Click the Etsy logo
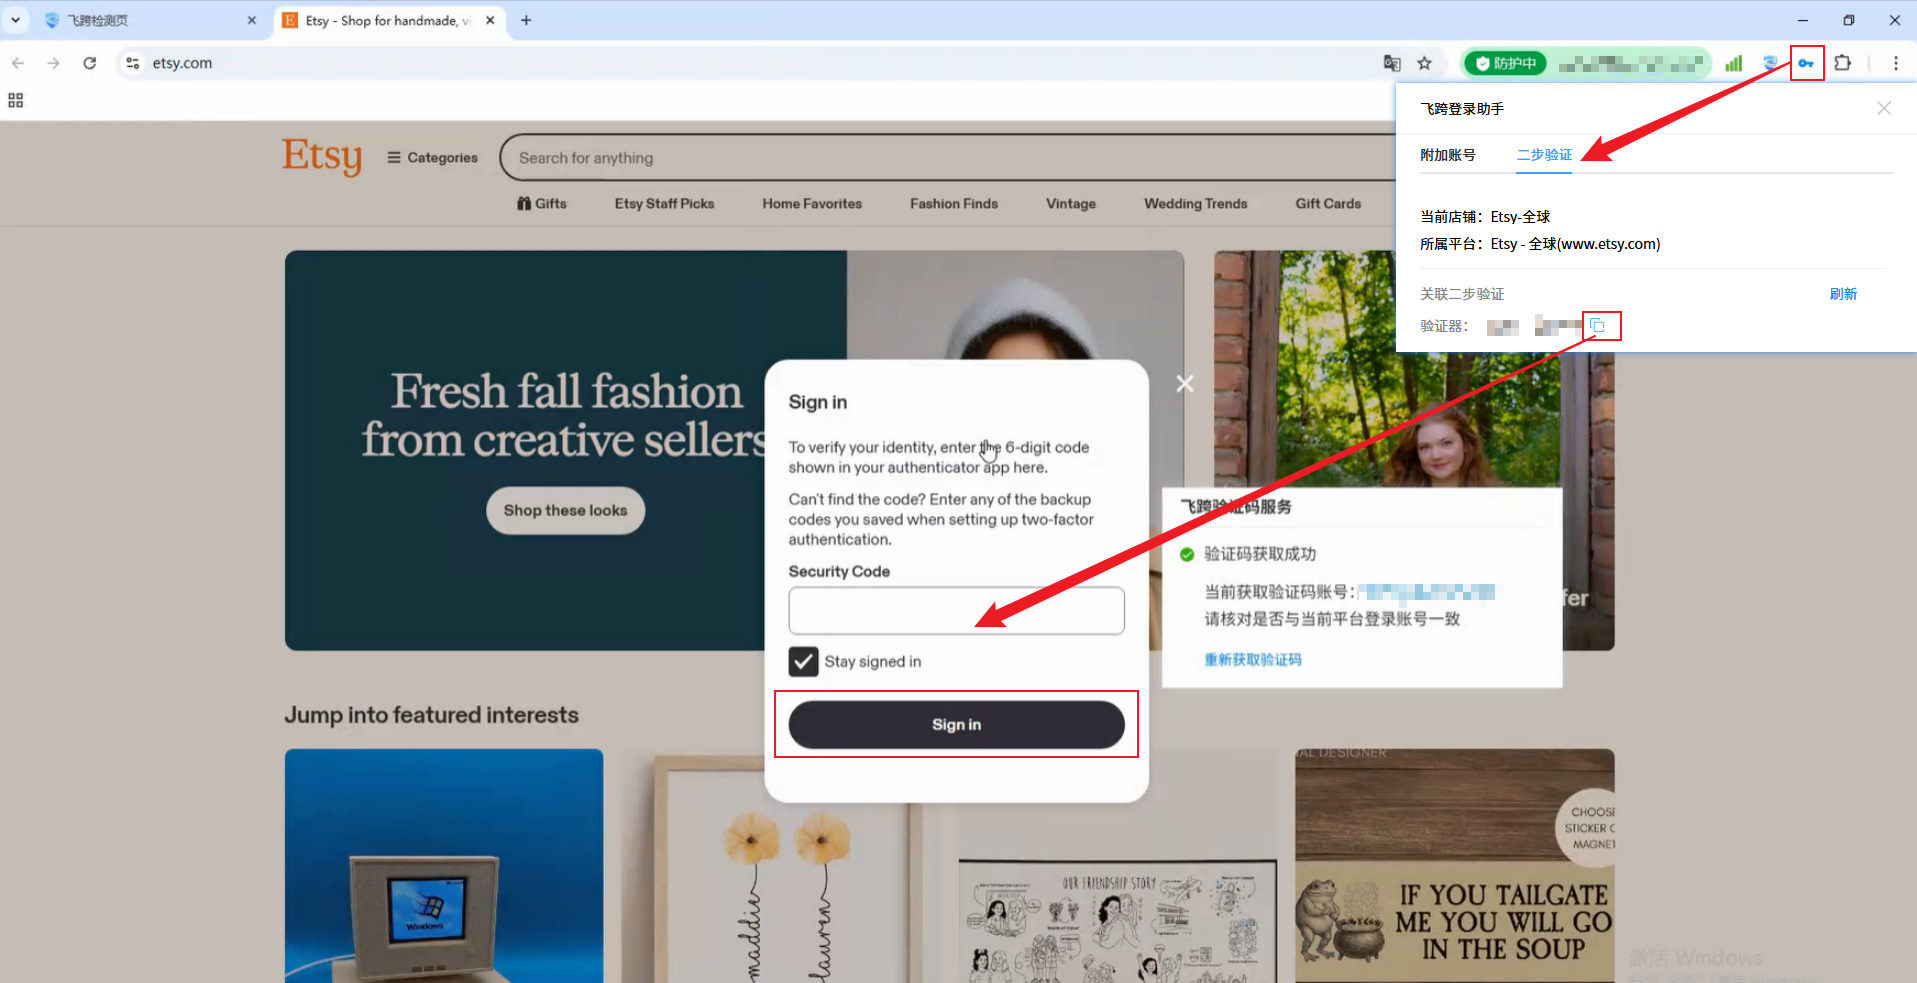 [x=322, y=156]
